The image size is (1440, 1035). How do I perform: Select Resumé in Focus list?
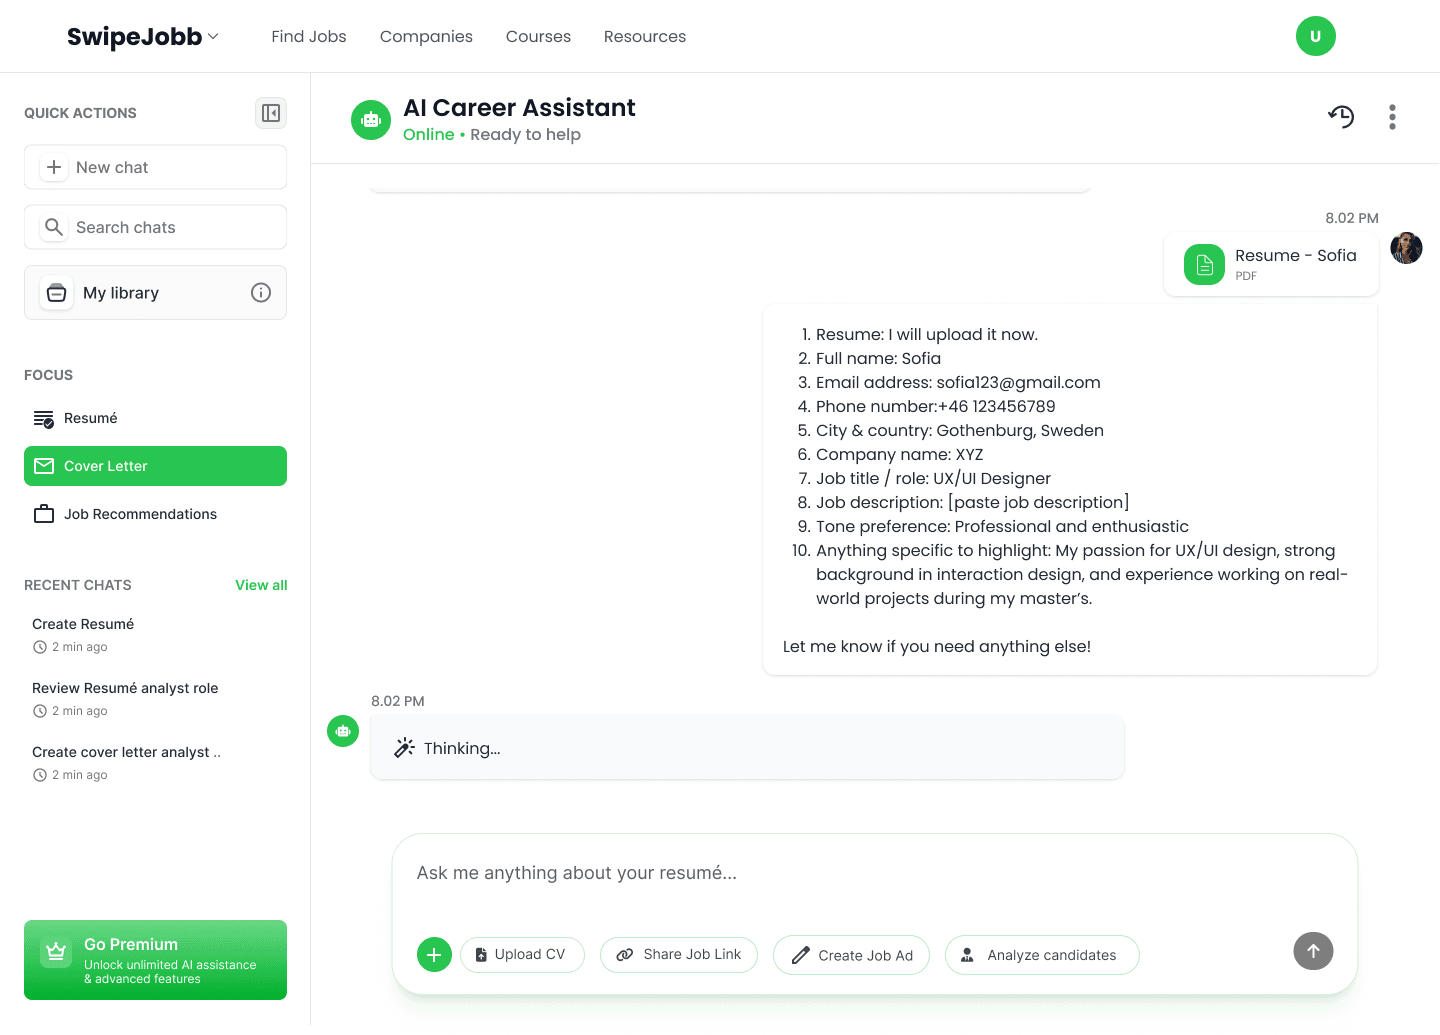[x=155, y=418]
